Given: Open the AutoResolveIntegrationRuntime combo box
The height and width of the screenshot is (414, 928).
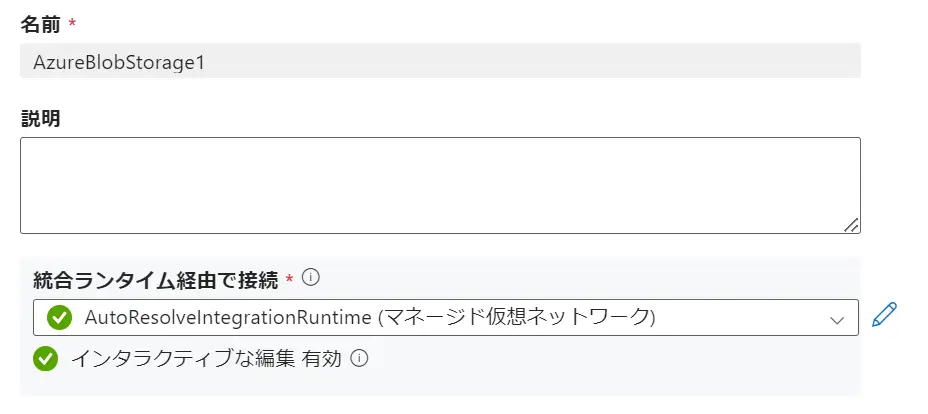Looking at the screenshot, I should pos(445,318).
